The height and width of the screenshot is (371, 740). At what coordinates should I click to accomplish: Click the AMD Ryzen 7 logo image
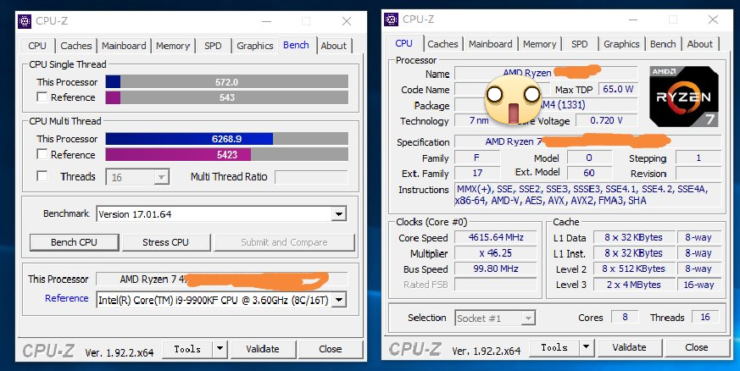tap(684, 96)
